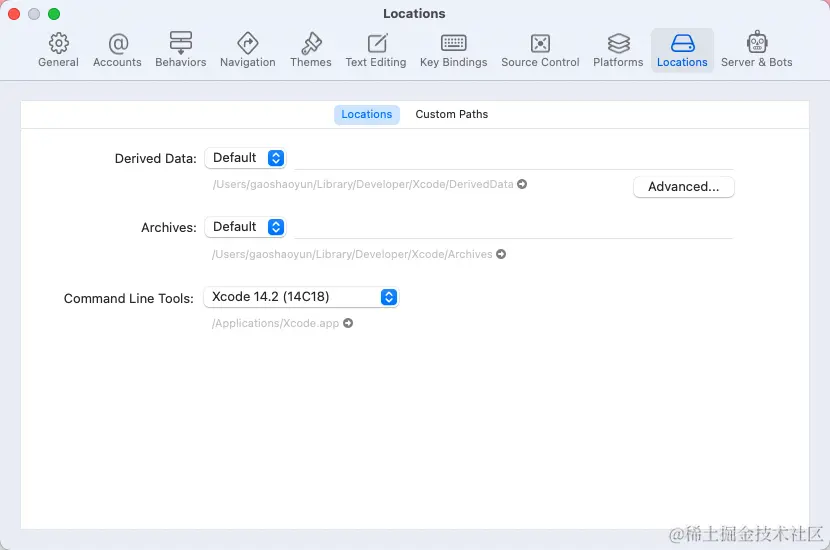Click the Xcode/Archives path text
The height and width of the screenshot is (550, 830).
(352, 254)
